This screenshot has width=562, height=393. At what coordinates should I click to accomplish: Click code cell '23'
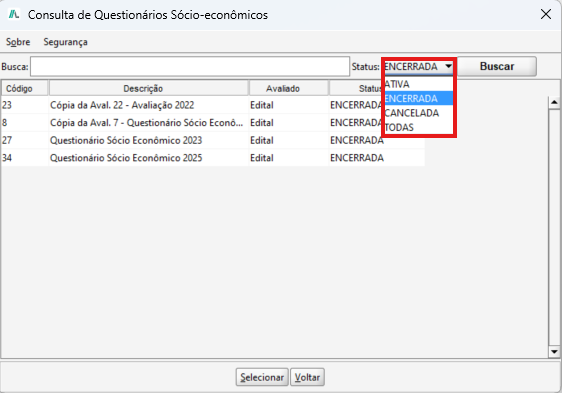25,105
